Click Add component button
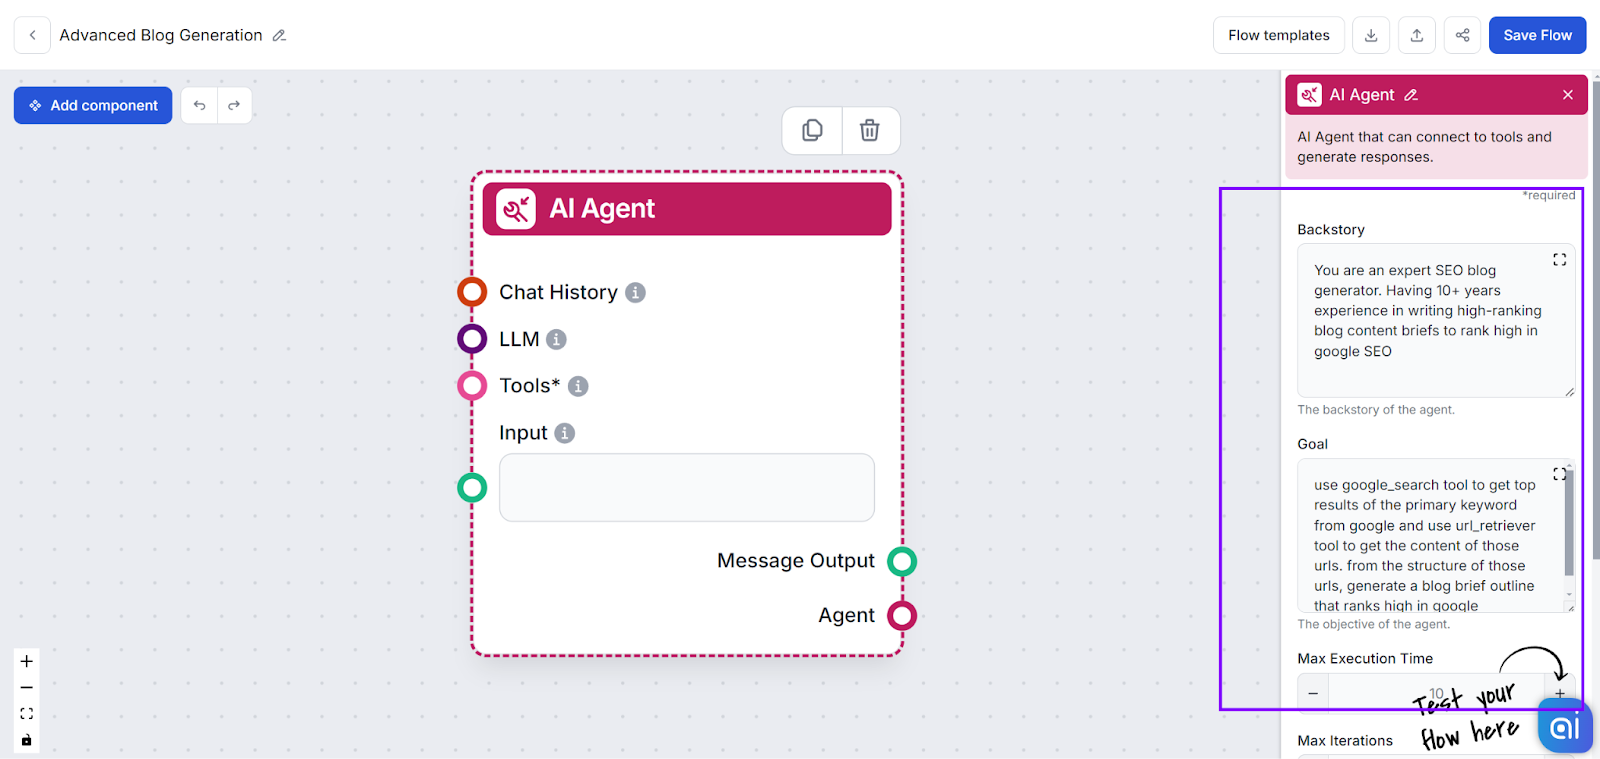 point(93,105)
